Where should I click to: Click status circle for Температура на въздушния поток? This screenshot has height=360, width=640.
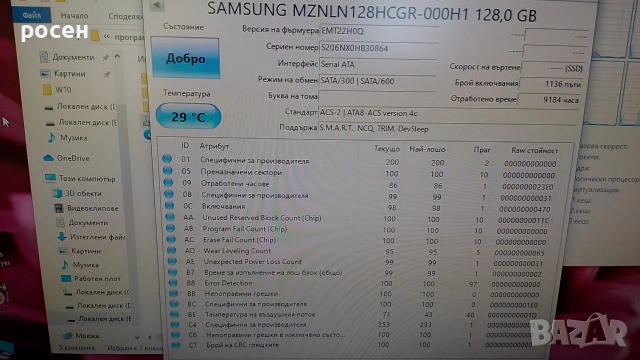click(174, 314)
